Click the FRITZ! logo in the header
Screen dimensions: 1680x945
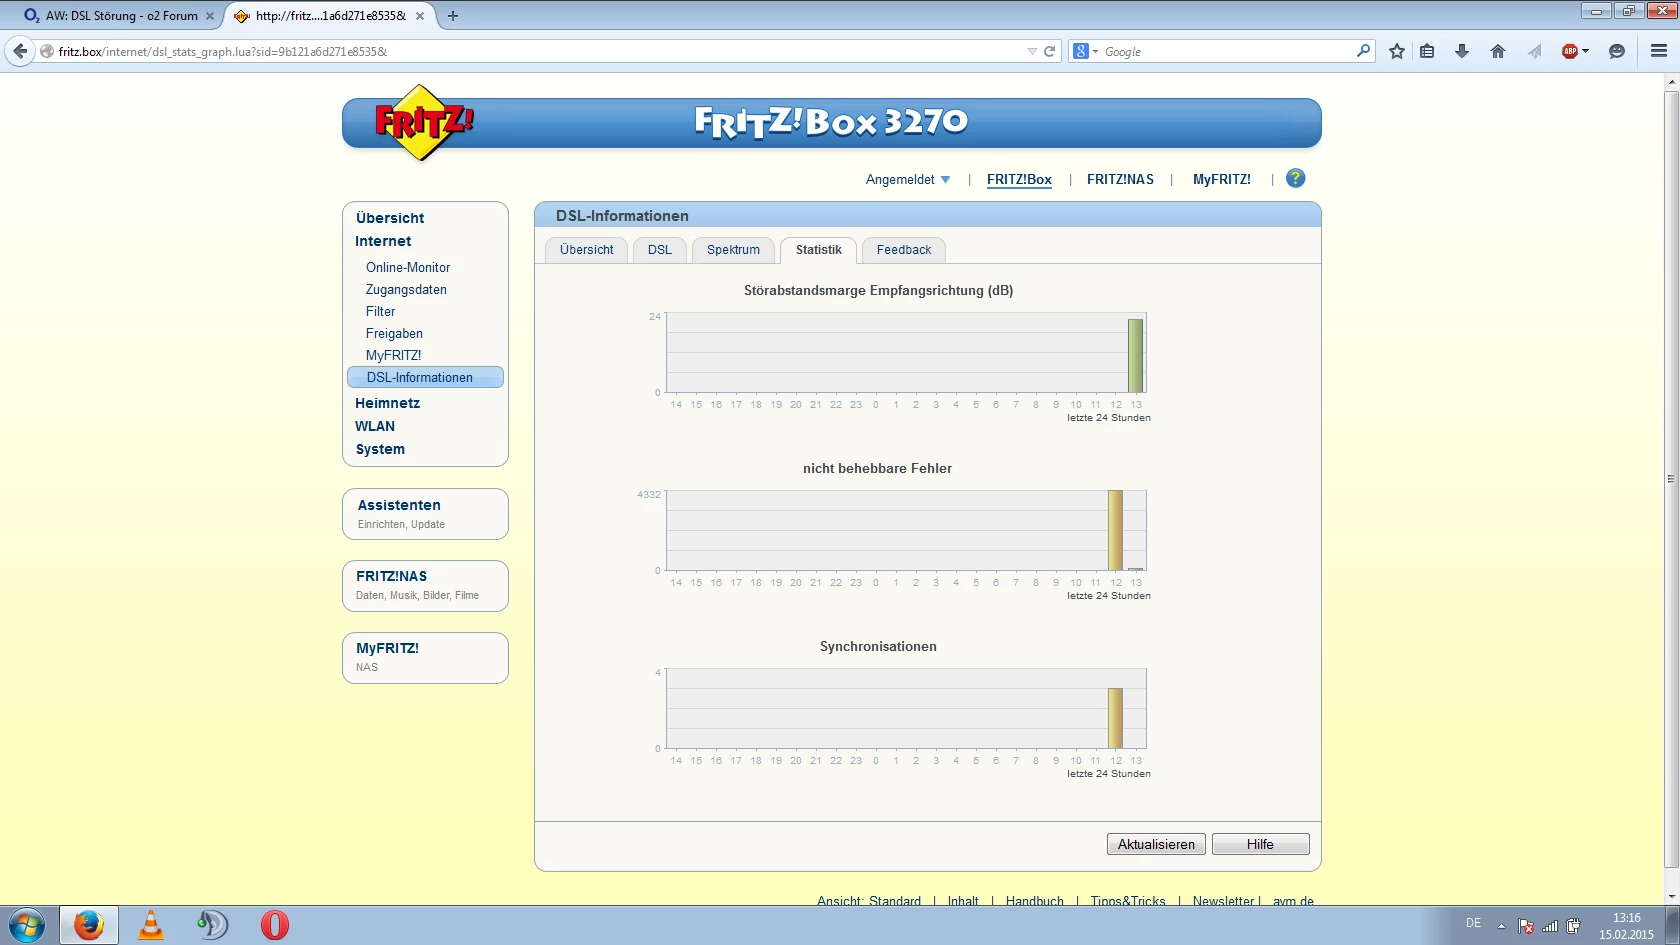424,122
